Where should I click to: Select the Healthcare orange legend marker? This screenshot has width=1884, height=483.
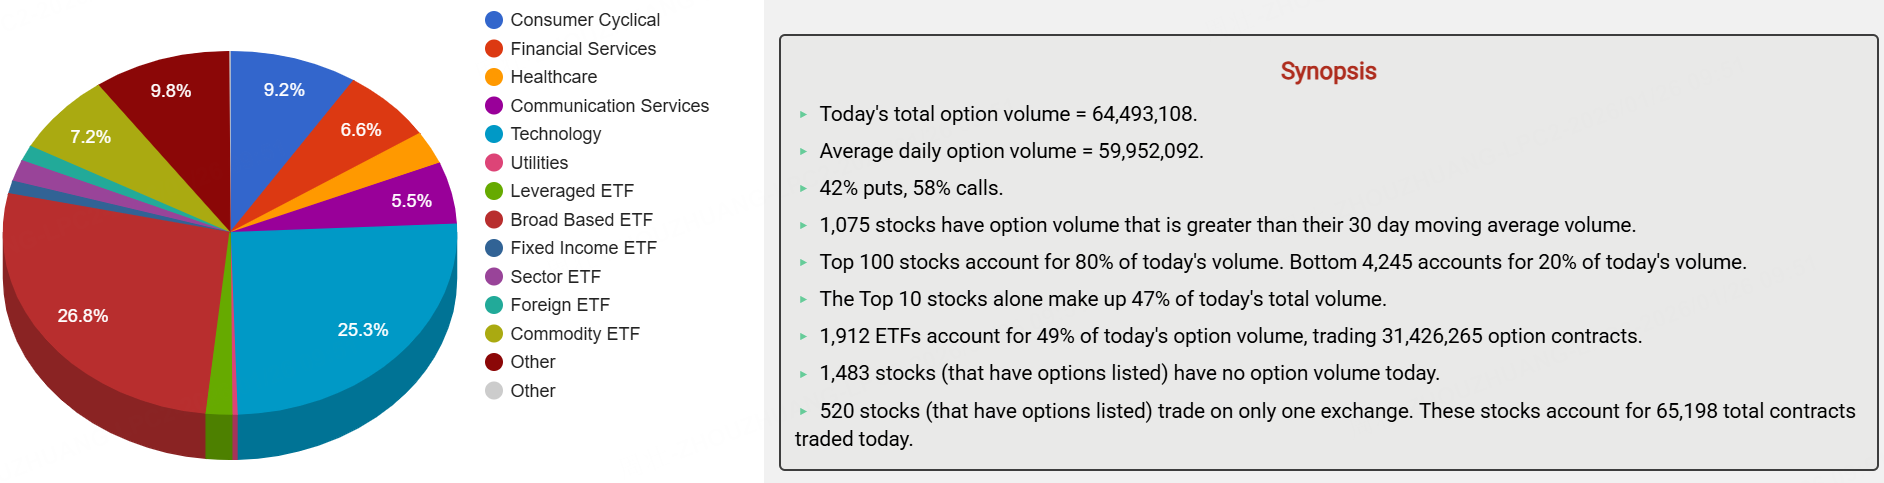tap(494, 77)
